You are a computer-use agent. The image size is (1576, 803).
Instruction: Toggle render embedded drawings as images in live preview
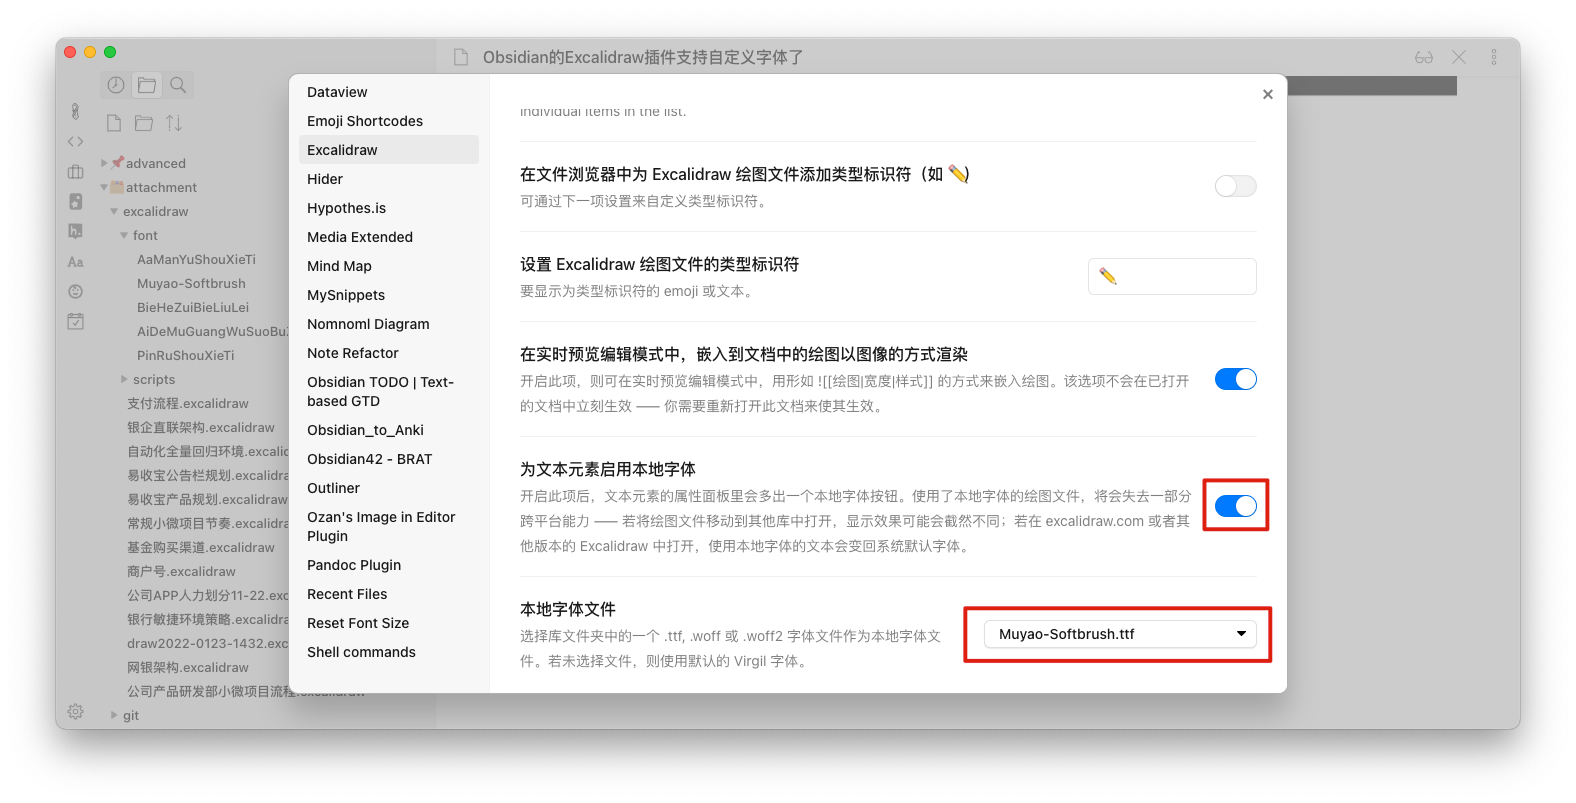pyautogui.click(x=1235, y=379)
